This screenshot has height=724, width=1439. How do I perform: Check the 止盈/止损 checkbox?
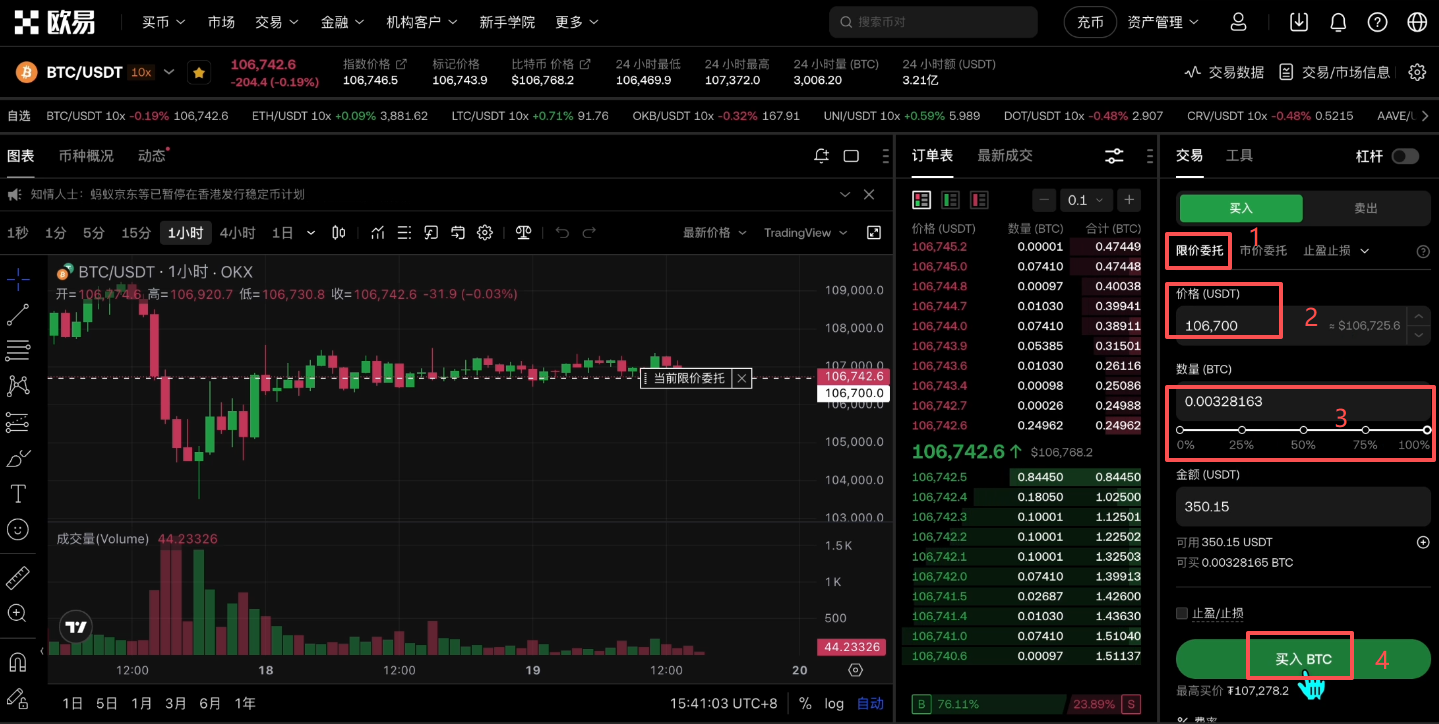pyautogui.click(x=1182, y=613)
